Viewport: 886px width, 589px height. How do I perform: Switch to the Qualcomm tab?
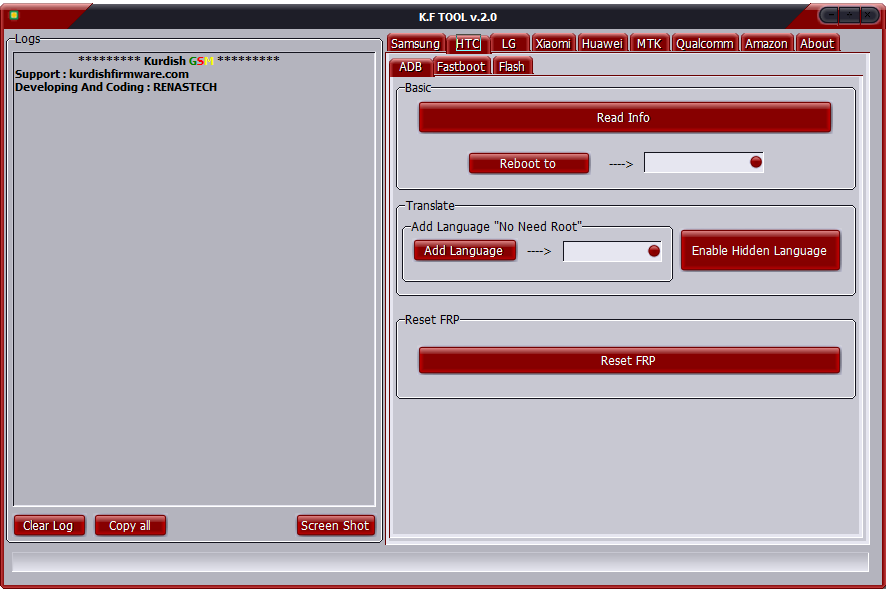705,44
